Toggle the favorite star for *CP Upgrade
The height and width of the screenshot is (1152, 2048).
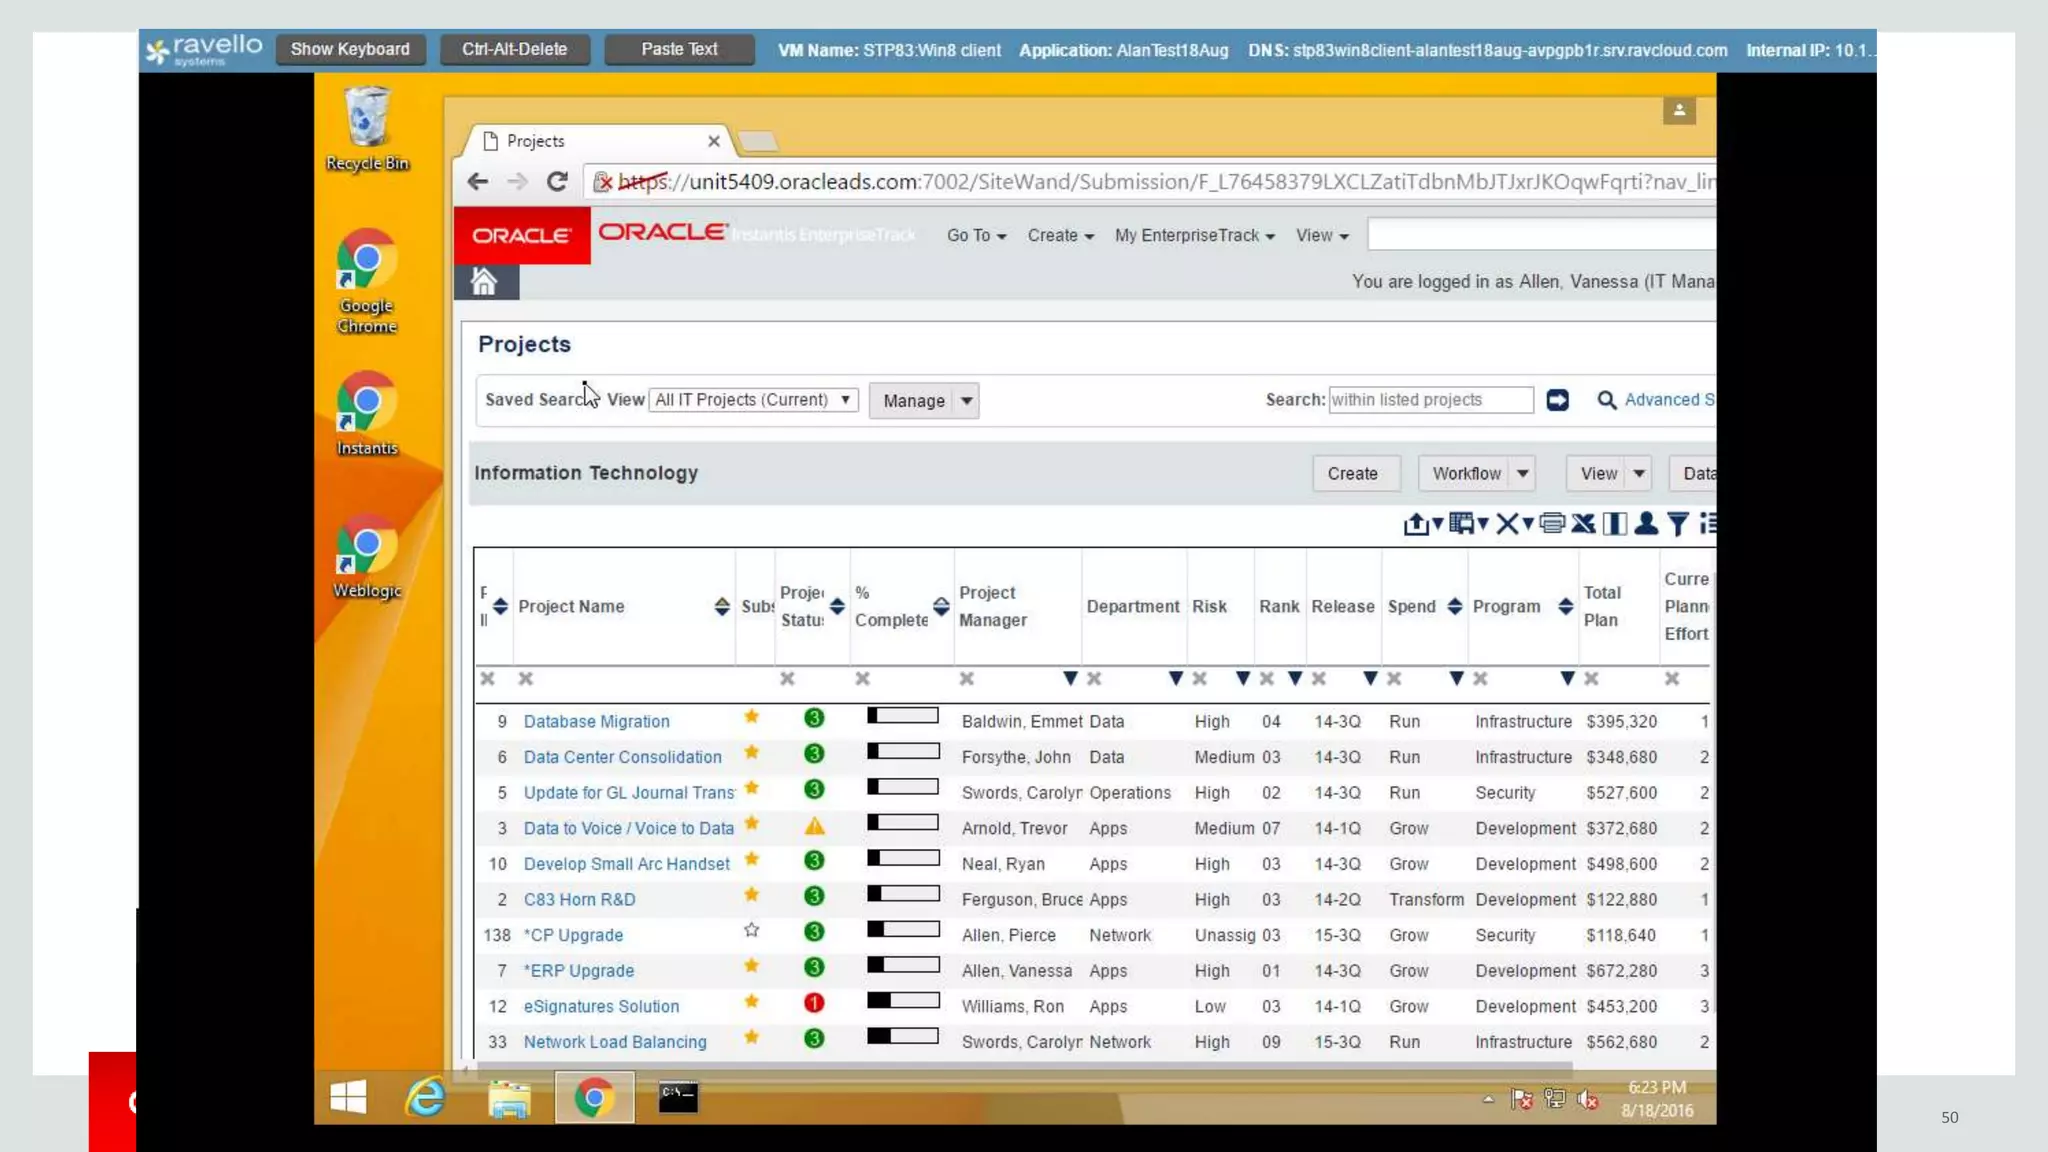click(x=752, y=931)
